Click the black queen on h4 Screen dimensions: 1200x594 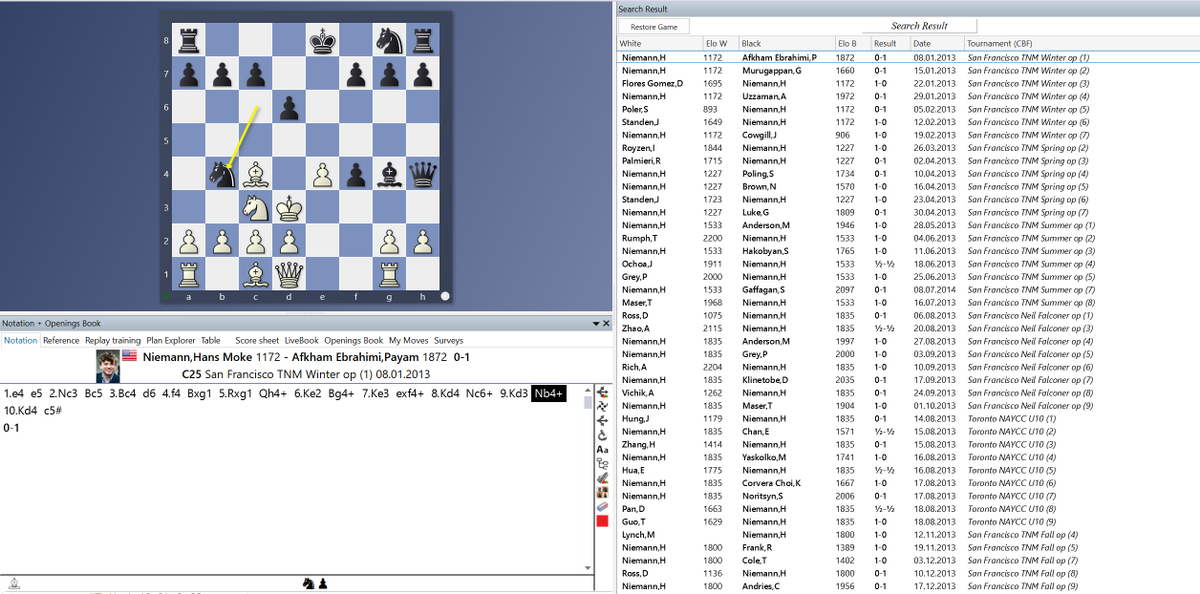point(425,175)
